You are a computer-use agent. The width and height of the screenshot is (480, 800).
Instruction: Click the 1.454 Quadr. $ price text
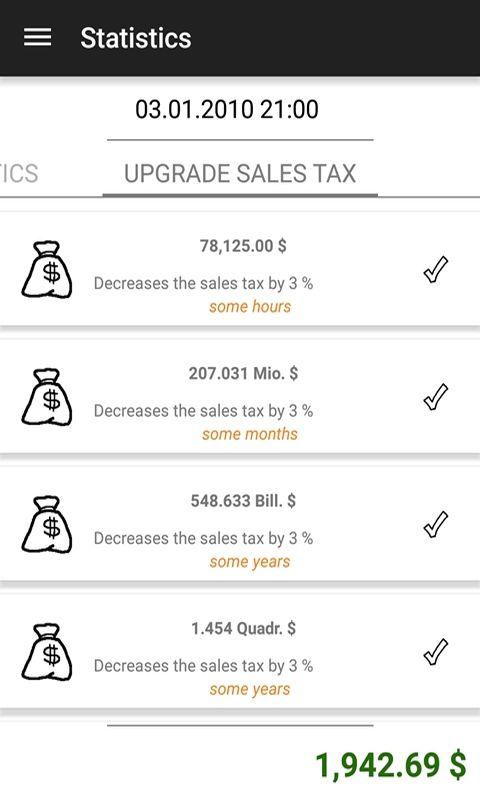coord(243,629)
